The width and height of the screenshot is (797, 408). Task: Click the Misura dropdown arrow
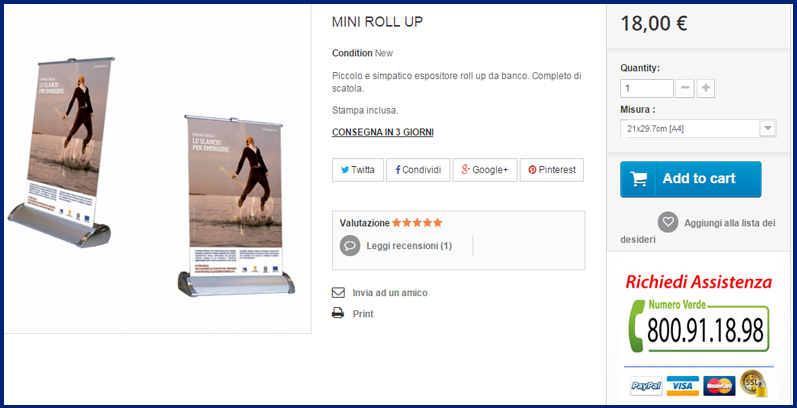(768, 129)
